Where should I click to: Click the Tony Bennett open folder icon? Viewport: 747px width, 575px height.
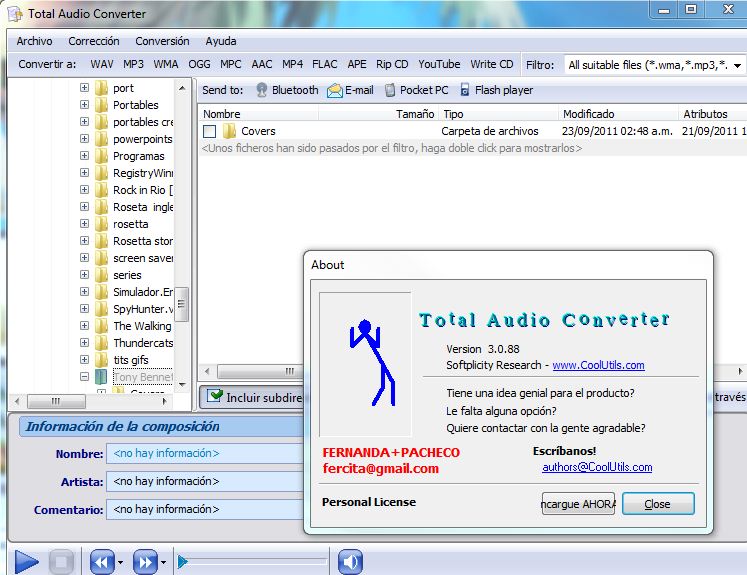tap(101, 377)
